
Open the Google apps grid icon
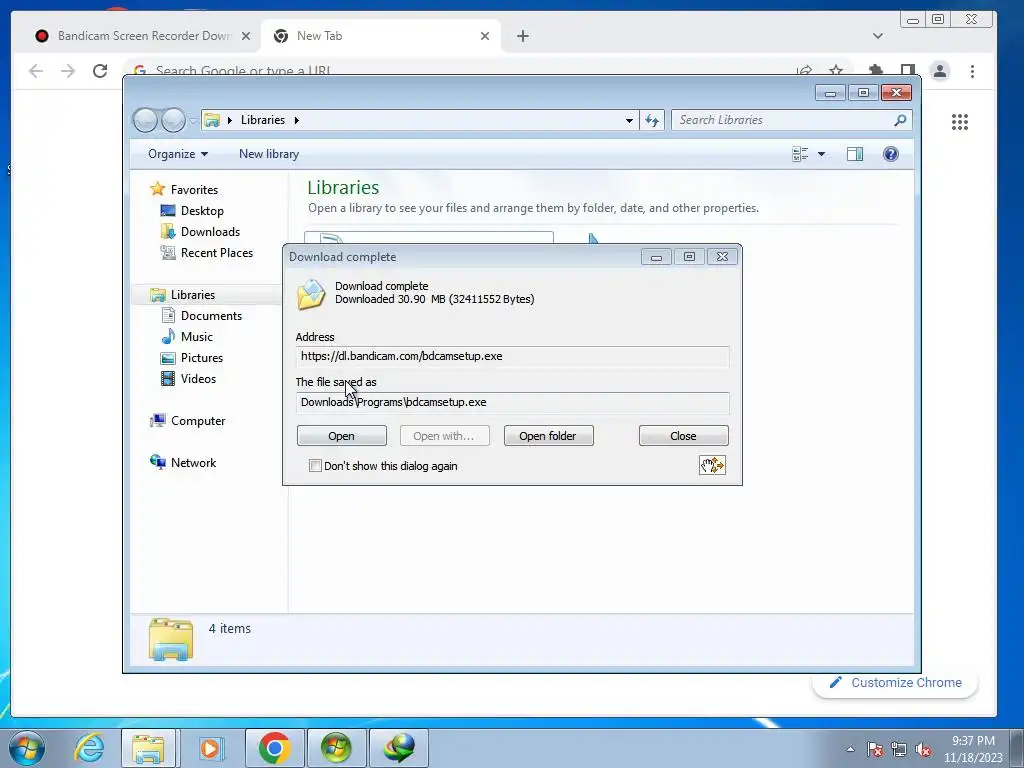point(960,122)
